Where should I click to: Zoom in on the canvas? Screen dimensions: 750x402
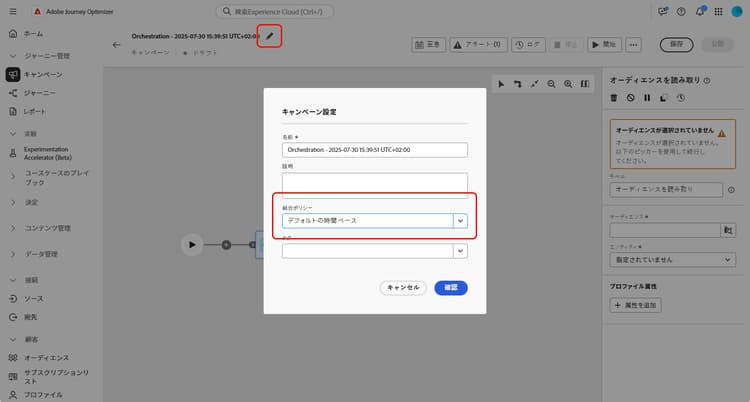(x=568, y=84)
